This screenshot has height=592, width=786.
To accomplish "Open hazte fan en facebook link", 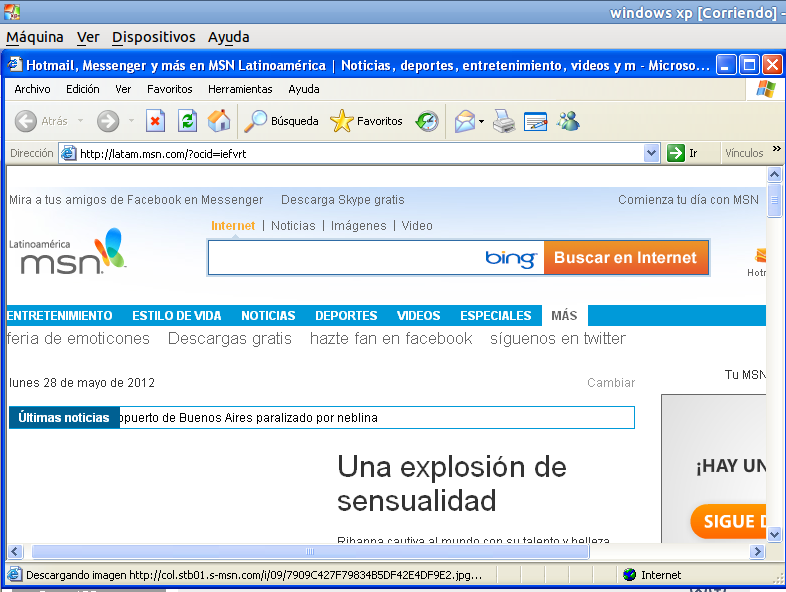I will pos(391,338).
